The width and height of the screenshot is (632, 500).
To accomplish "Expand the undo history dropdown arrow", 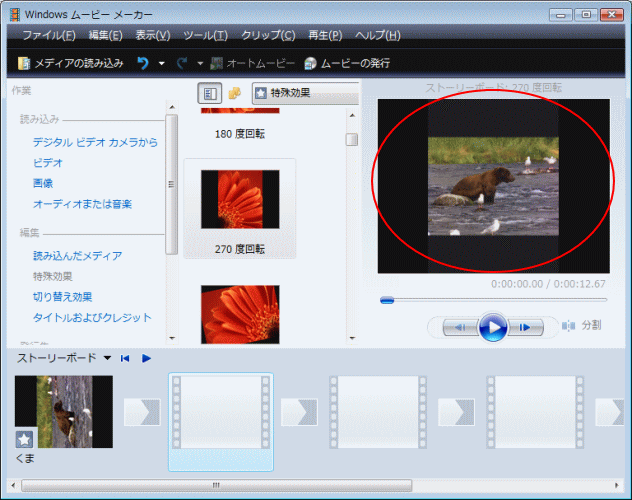I will click(162, 63).
